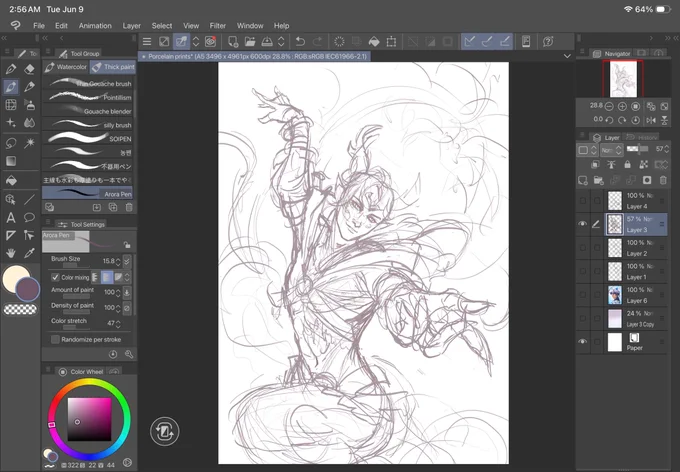The height and width of the screenshot is (472, 680).
Task: Delete selected sub tool trash icon
Action: pos(129,207)
